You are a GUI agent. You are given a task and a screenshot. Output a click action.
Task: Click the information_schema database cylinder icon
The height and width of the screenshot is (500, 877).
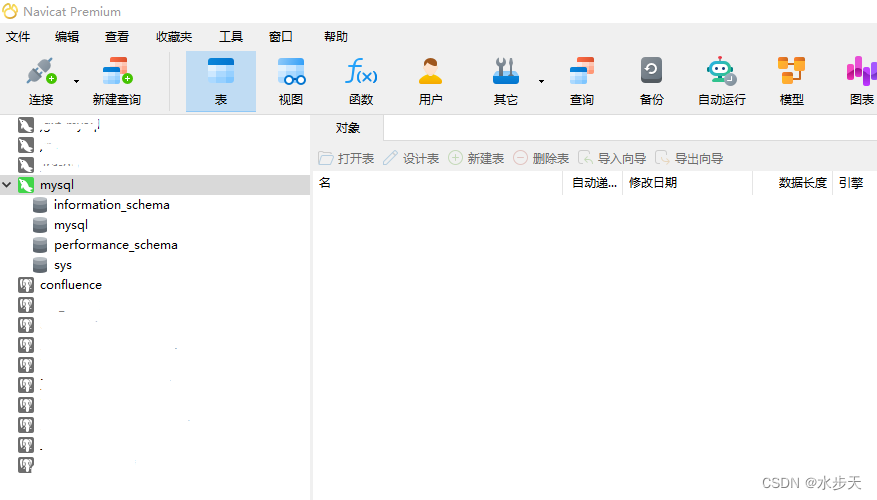tap(40, 205)
